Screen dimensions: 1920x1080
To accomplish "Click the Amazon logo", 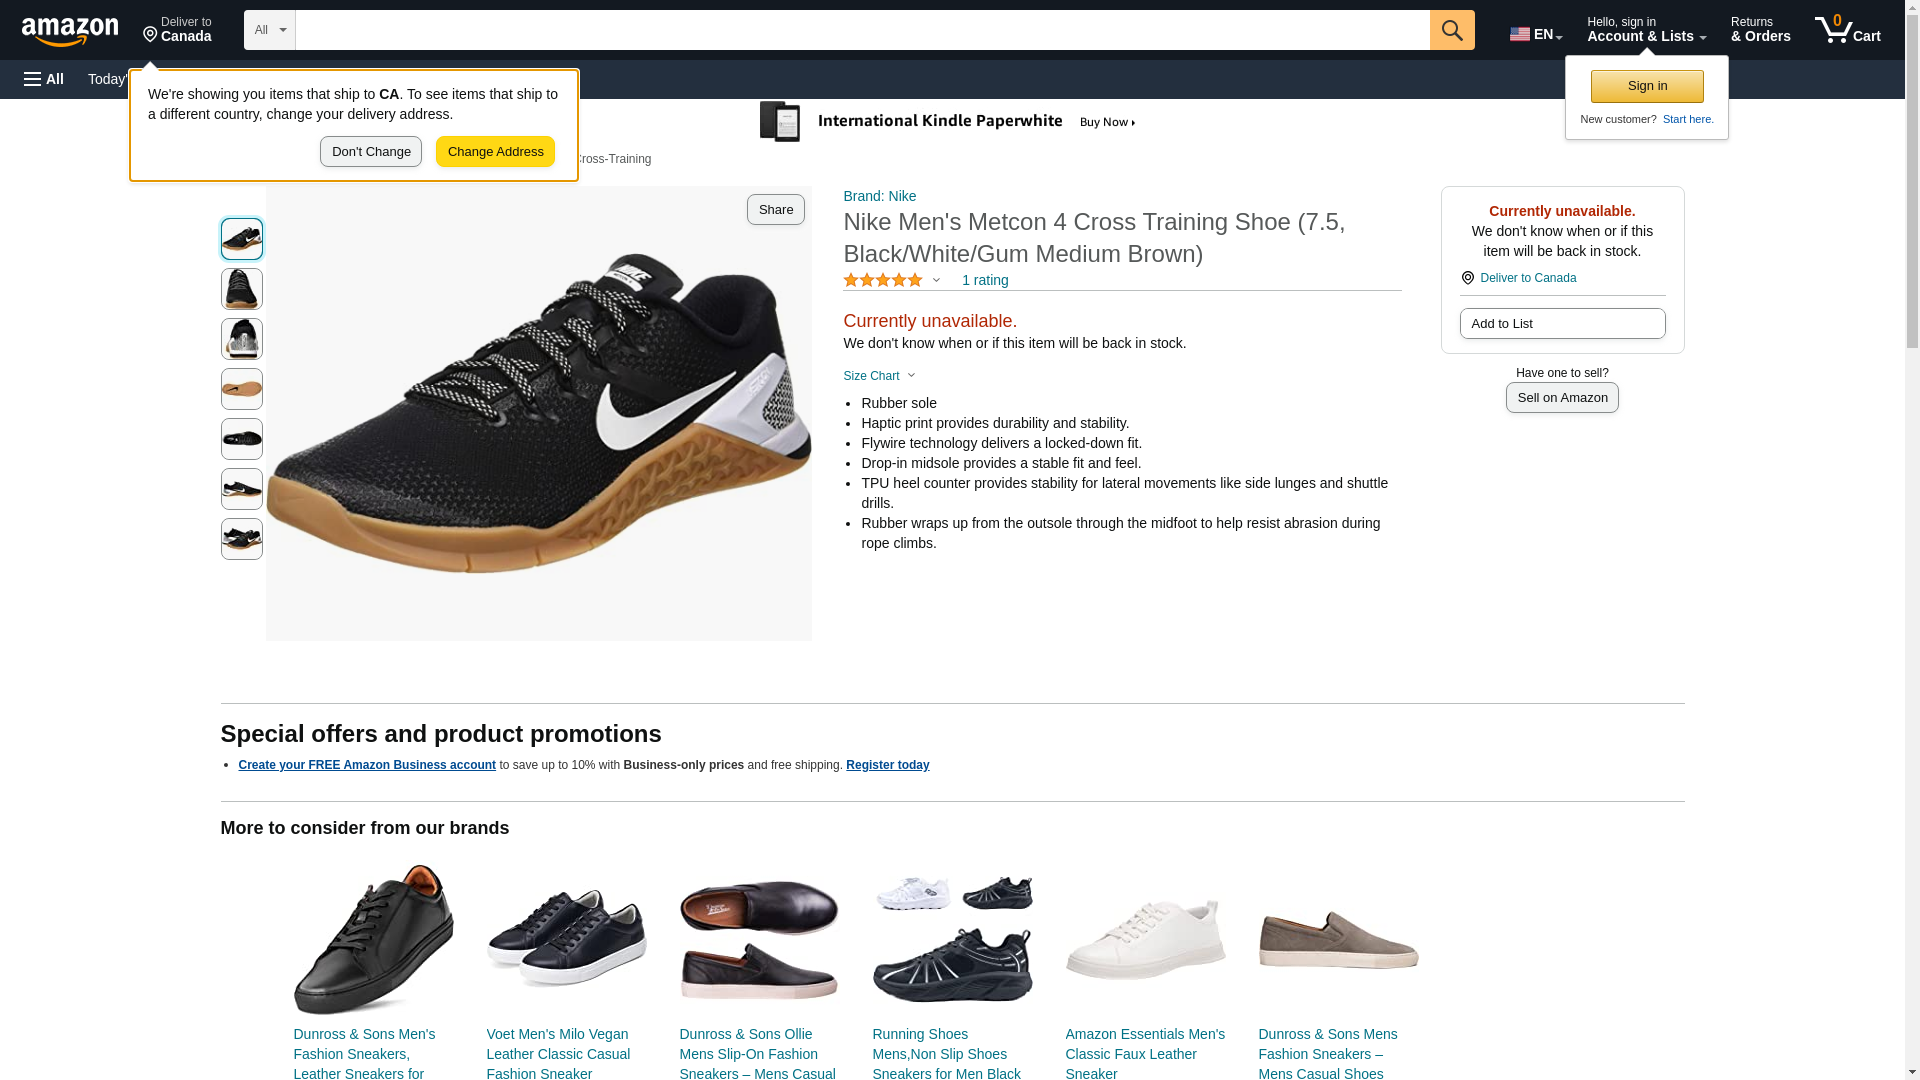I will pyautogui.click(x=70, y=31).
